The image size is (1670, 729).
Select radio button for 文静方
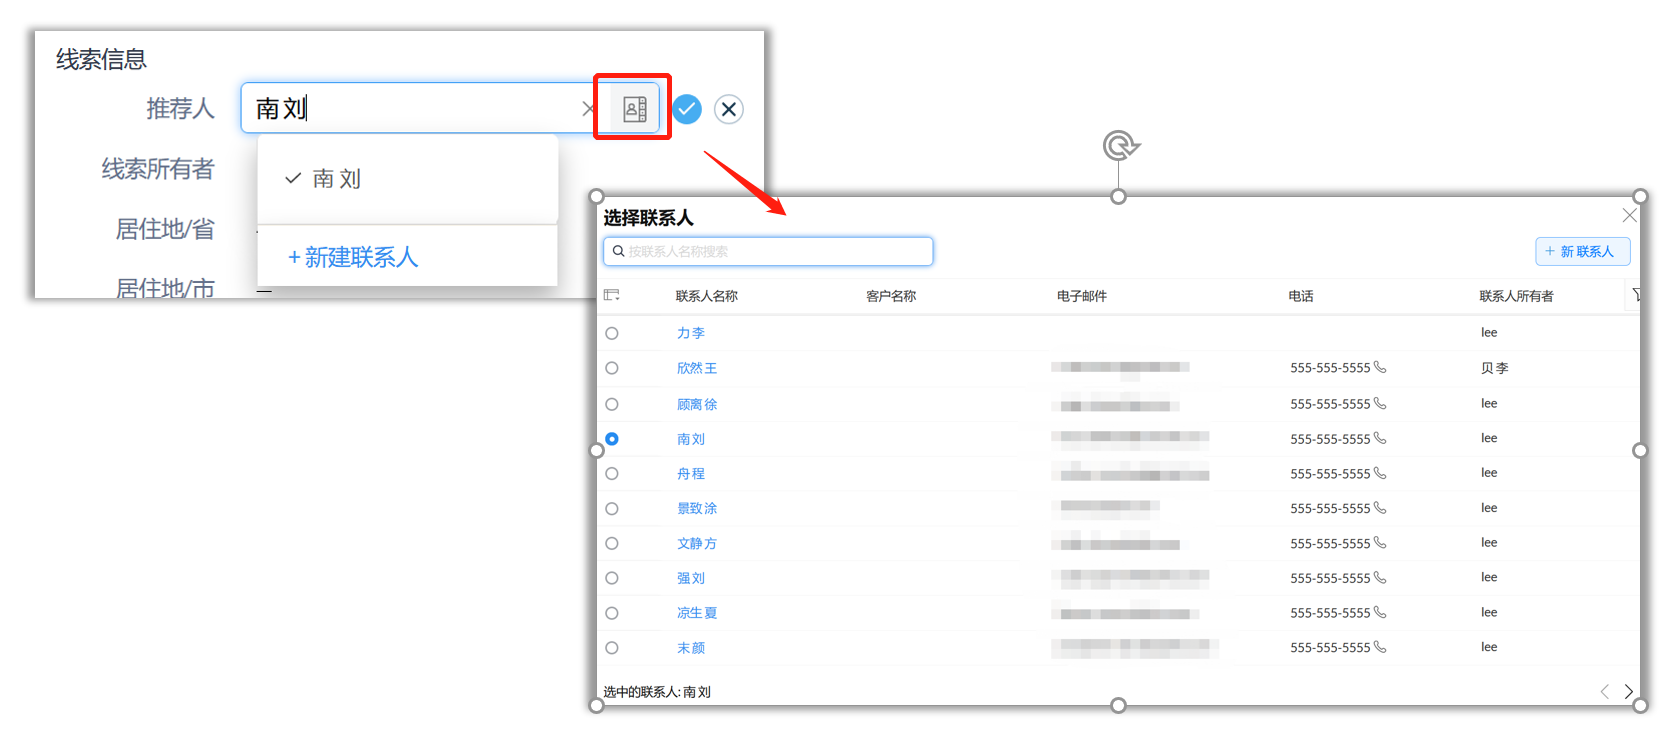[x=612, y=544]
